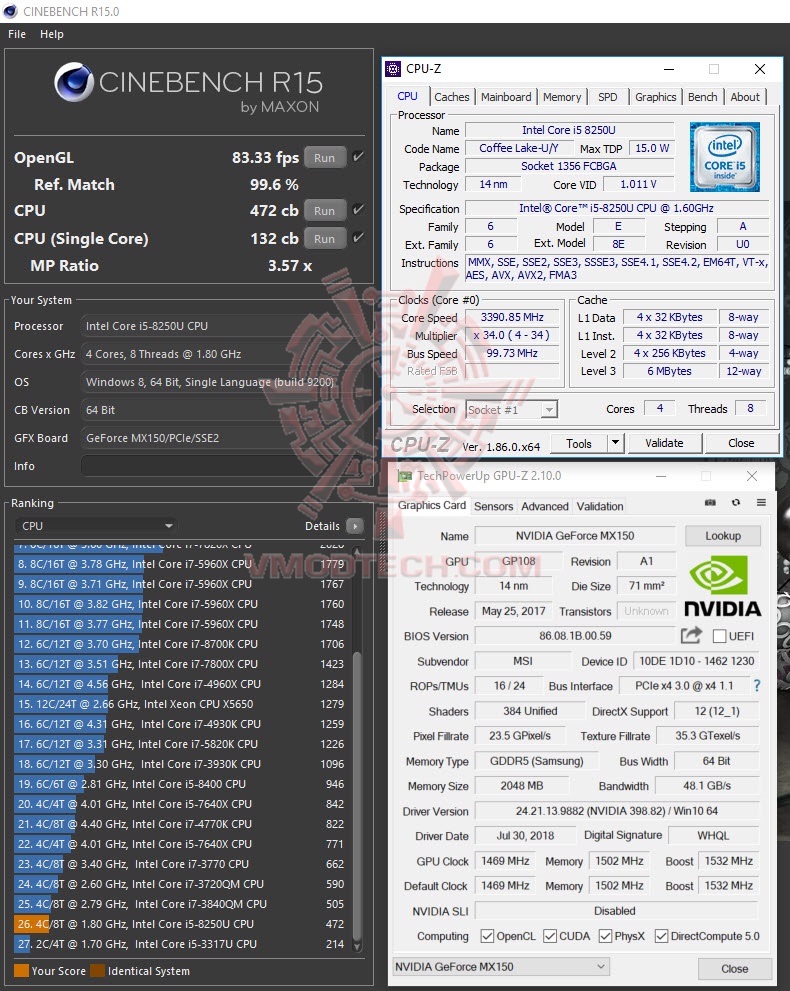The height and width of the screenshot is (991, 790).
Task: Switch to the CPU-Z About tab
Action: 745,97
